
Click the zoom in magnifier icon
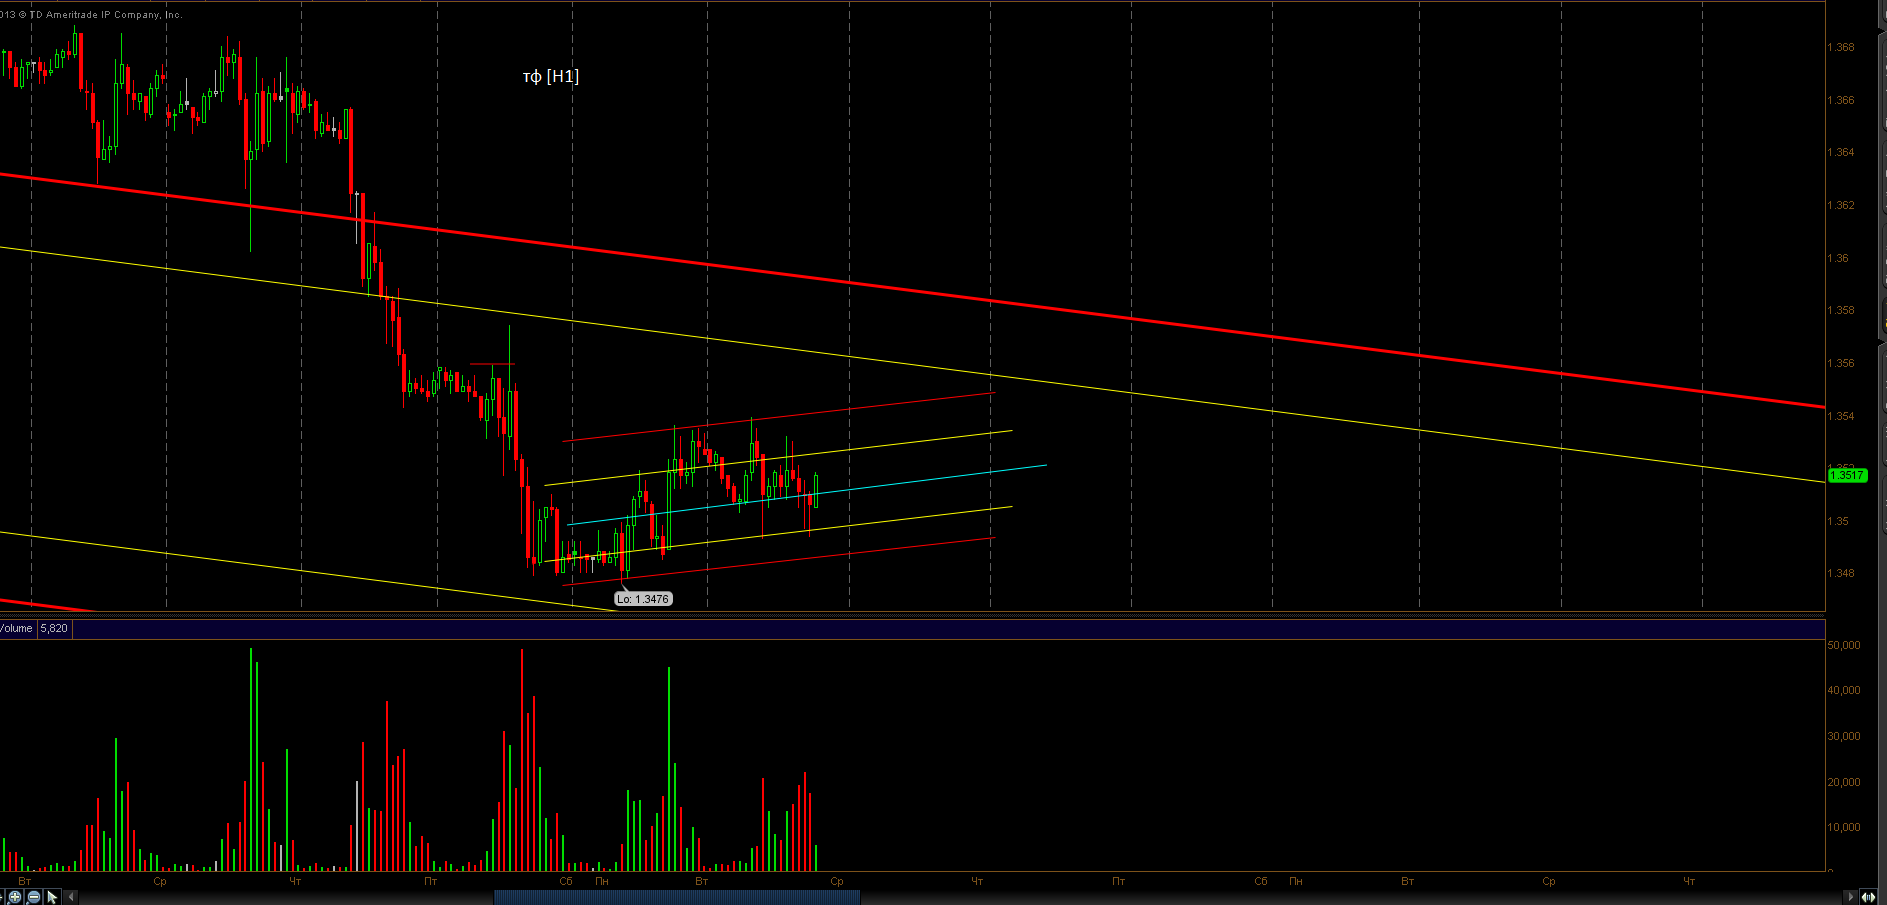(14, 897)
